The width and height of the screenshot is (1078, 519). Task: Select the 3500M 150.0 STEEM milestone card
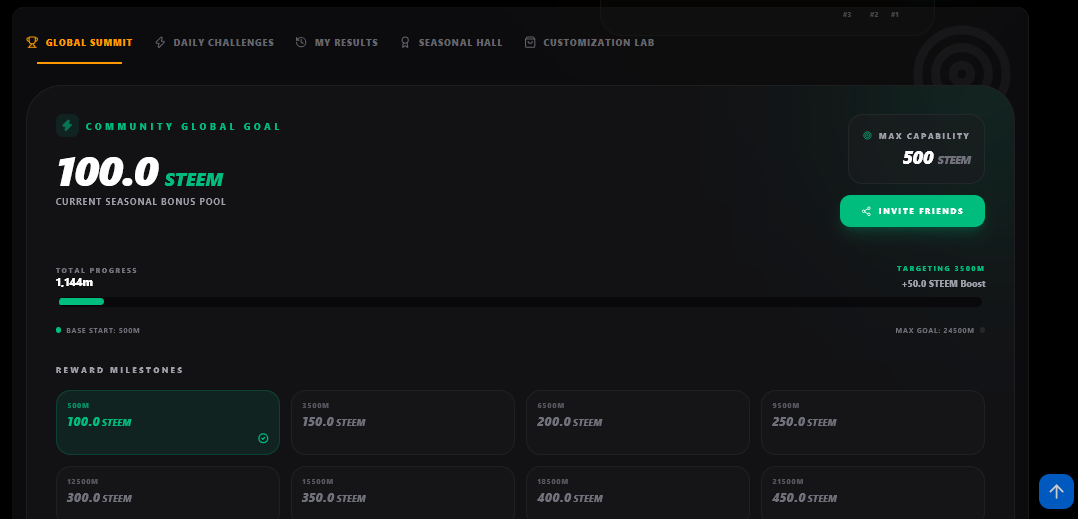(403, 422)
